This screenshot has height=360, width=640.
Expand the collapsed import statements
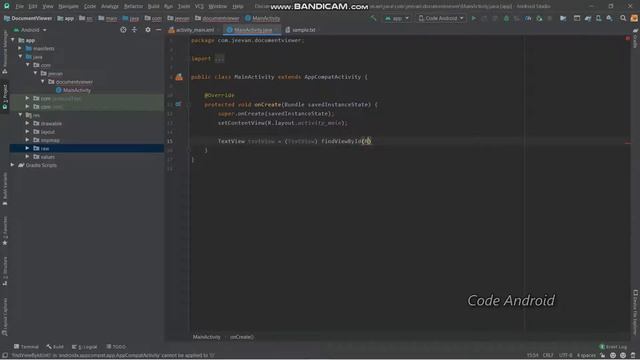pyautogui.click(x=220, y=58)
